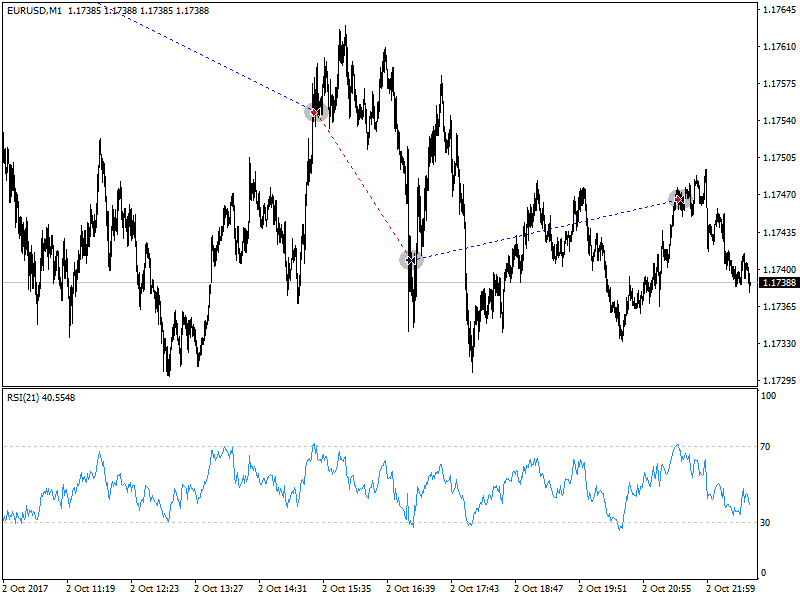Click the 1.17295 price scale label
This screenshot has width=800, height=600.
pyautogui.click(x=779, y=381)
